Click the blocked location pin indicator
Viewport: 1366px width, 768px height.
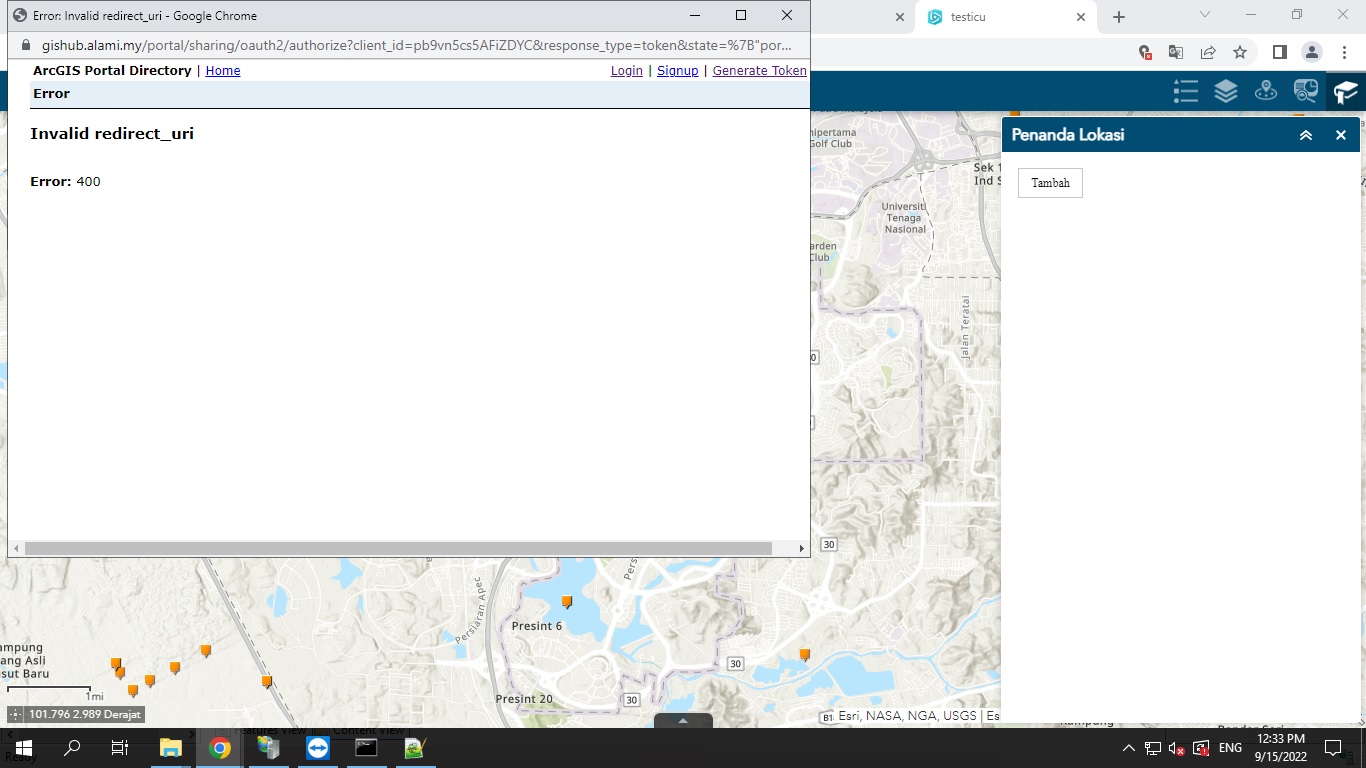[1144, 51]
